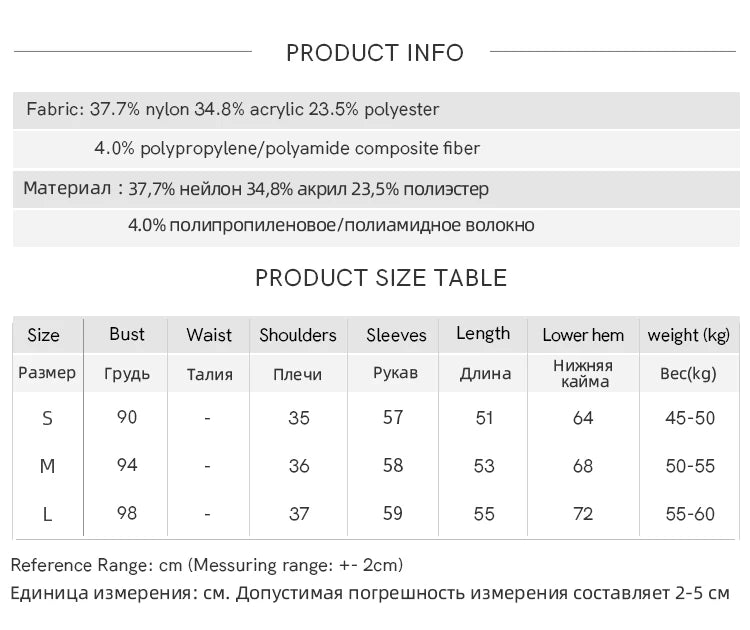Click lower hem value 72 for size L
Screen dimensions: 750x630
[583, 514]
